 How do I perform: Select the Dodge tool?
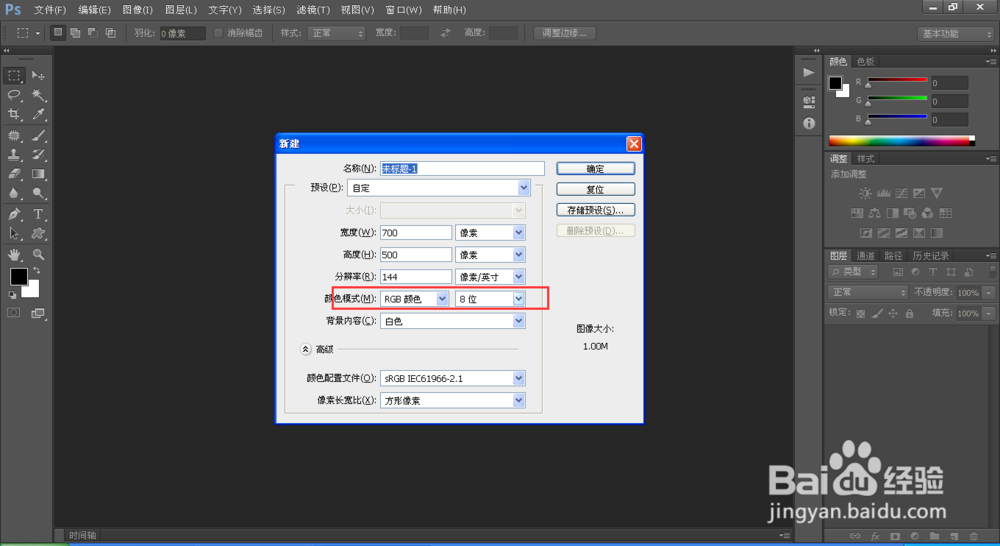(x=38, y=193)
